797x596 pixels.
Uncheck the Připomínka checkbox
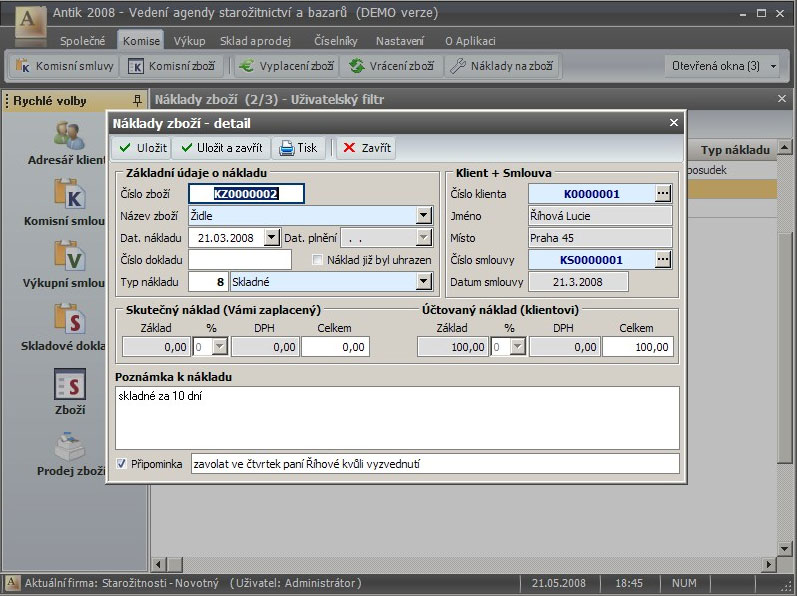(x=122, y=464)
